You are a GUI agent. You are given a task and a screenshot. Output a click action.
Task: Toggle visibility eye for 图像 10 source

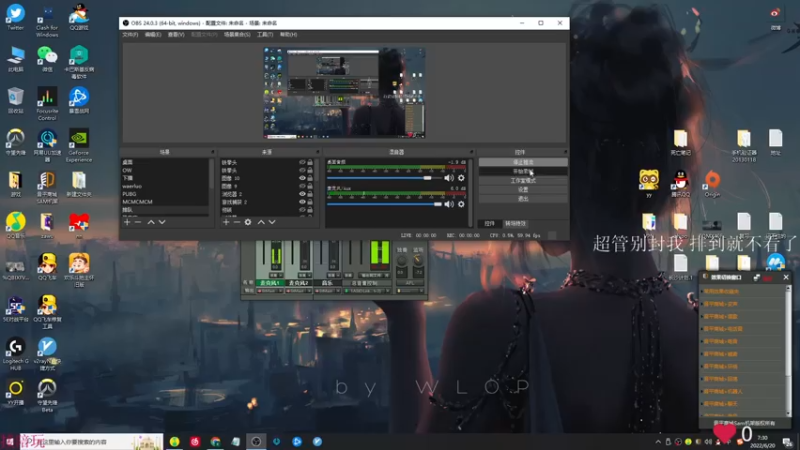(x=302, y=178)
